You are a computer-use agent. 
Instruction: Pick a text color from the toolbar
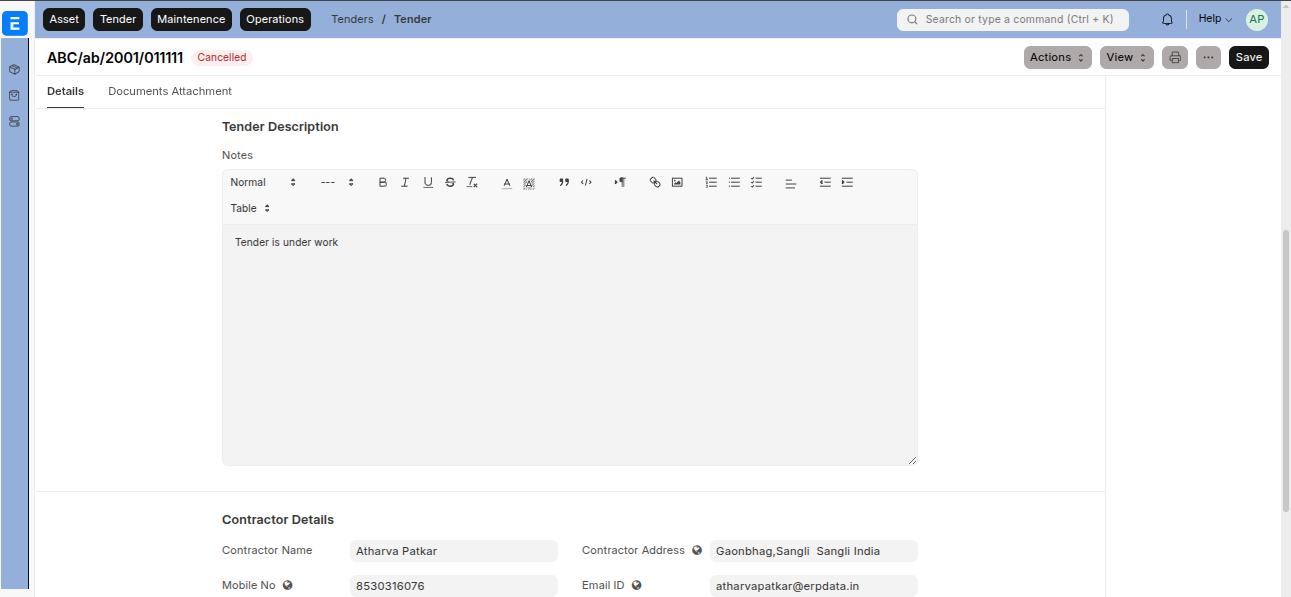[x=507, y=183]
